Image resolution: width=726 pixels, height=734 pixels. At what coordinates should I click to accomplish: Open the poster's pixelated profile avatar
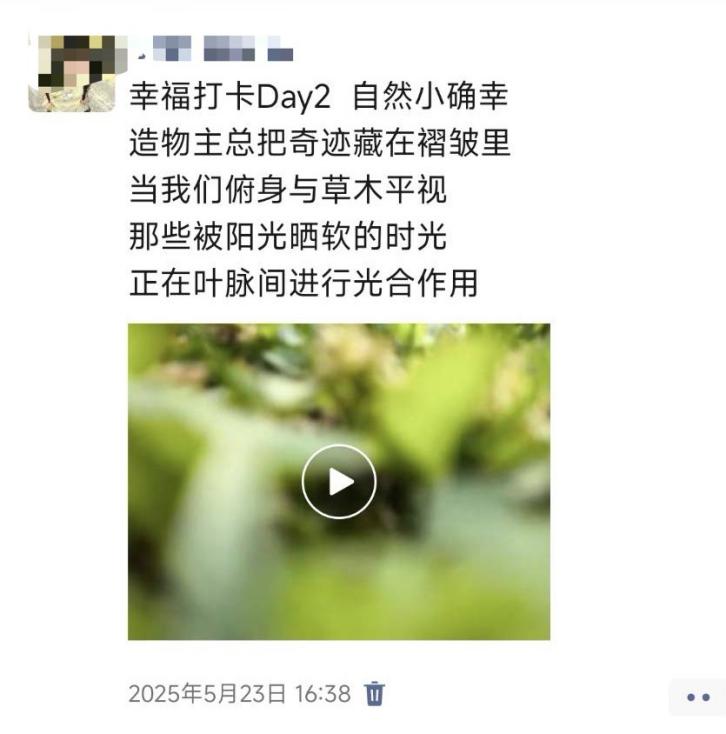coord(72,73)
